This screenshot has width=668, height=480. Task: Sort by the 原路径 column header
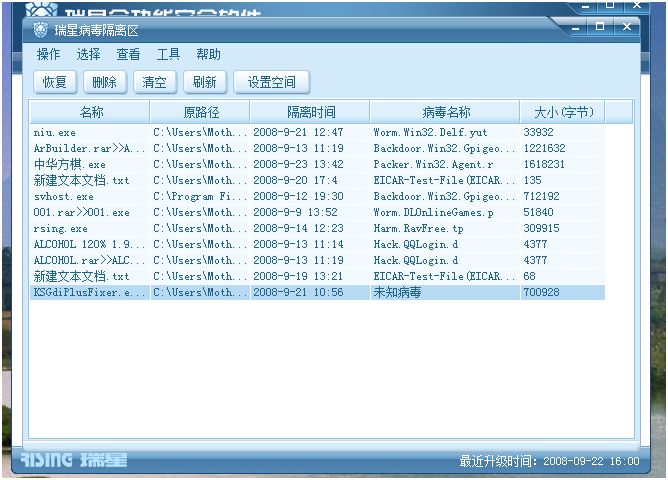pyautogui.click(x=200, y=112)
